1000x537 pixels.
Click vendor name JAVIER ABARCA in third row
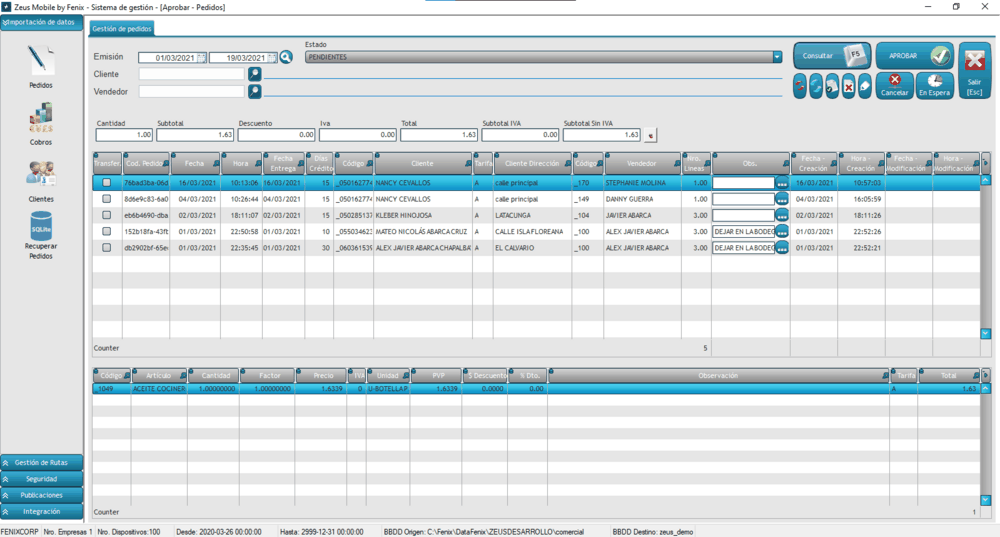point(631,216)
